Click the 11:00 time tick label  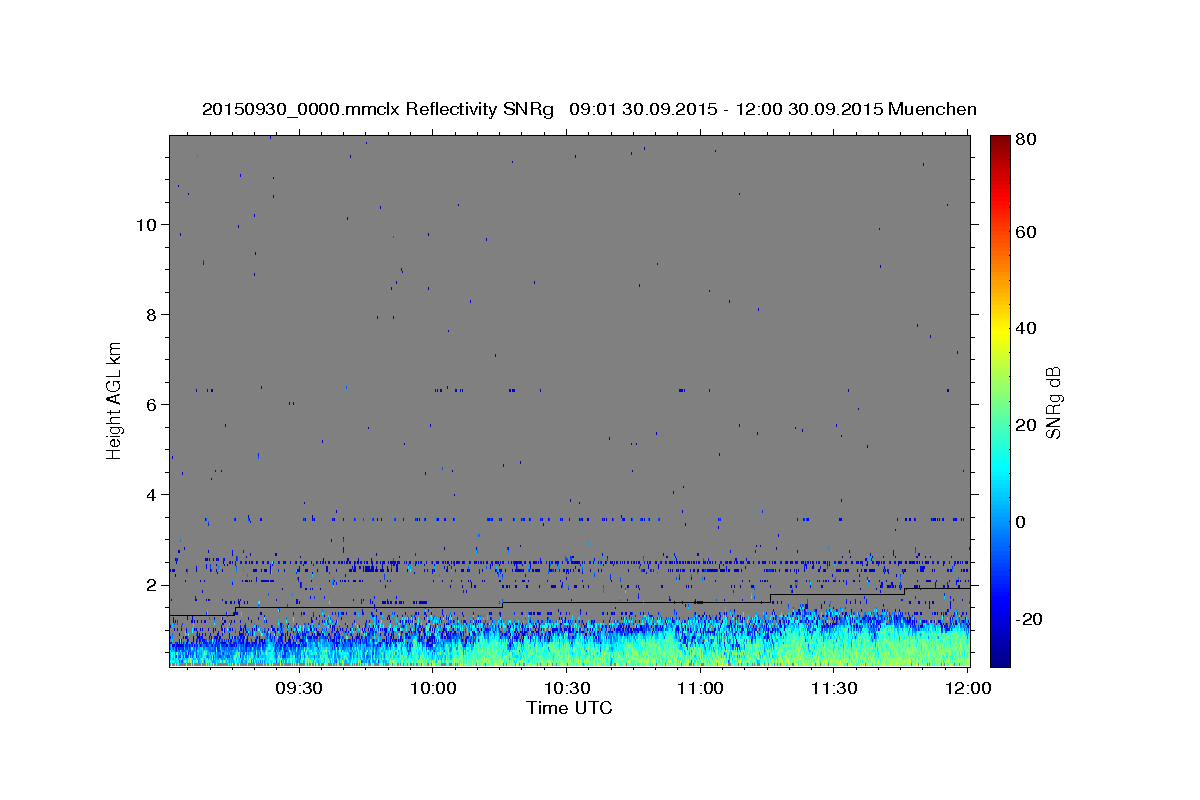pos(701,688)
